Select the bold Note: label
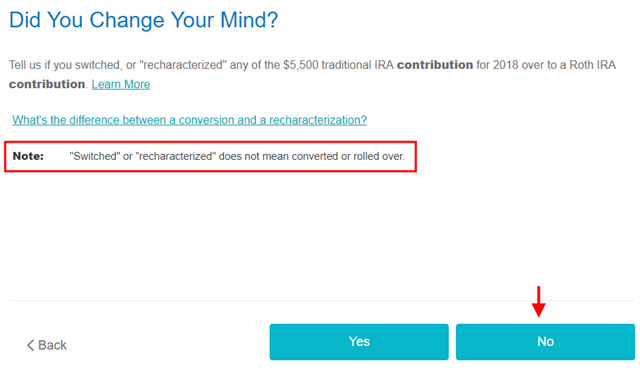 28,156
